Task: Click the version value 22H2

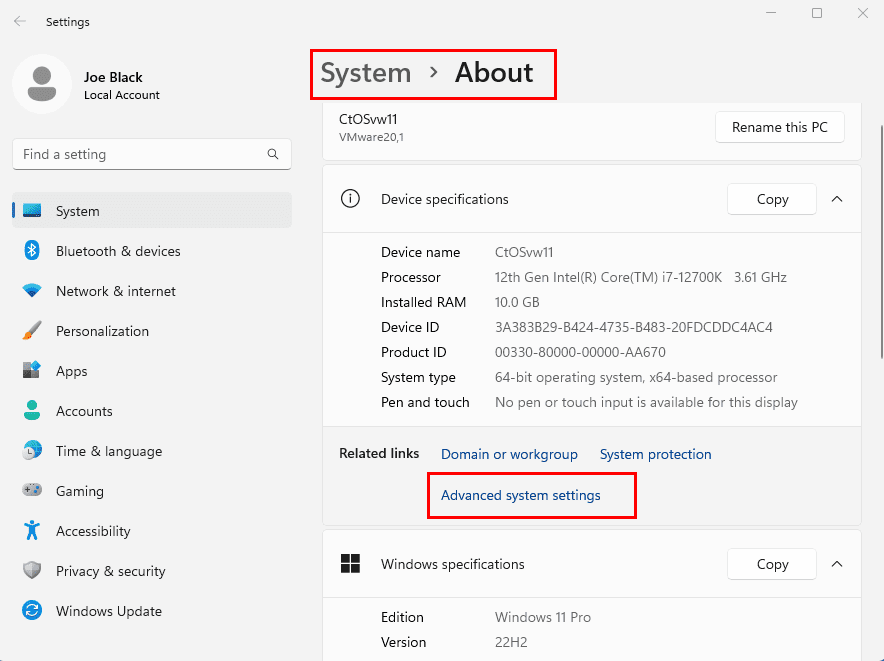Action: [x=511, y=642]
